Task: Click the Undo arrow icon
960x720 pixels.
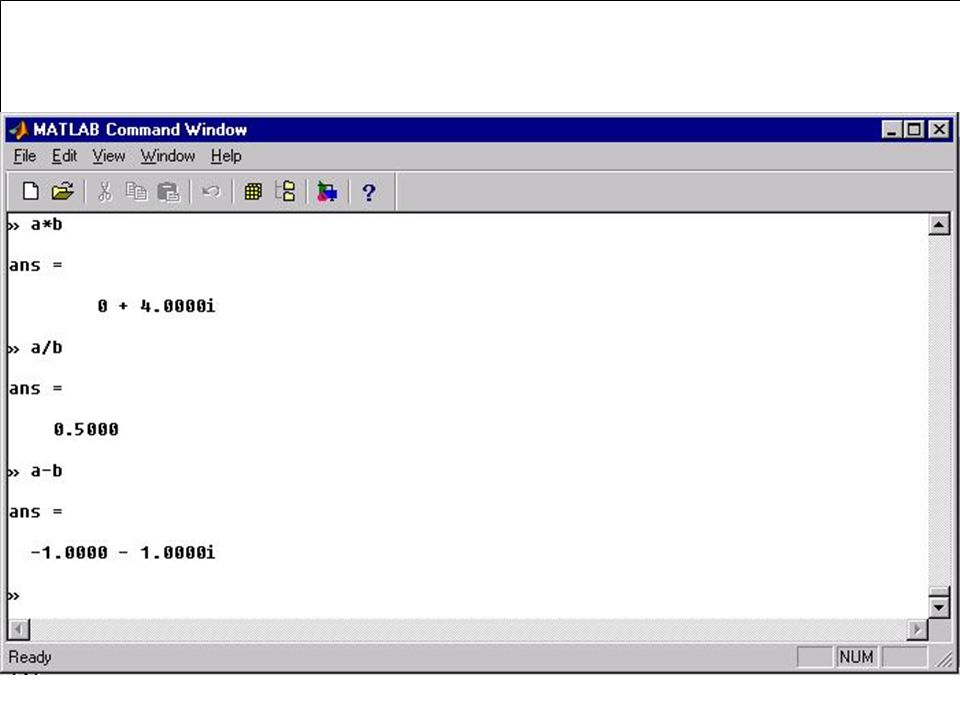Action: point(211,192)
